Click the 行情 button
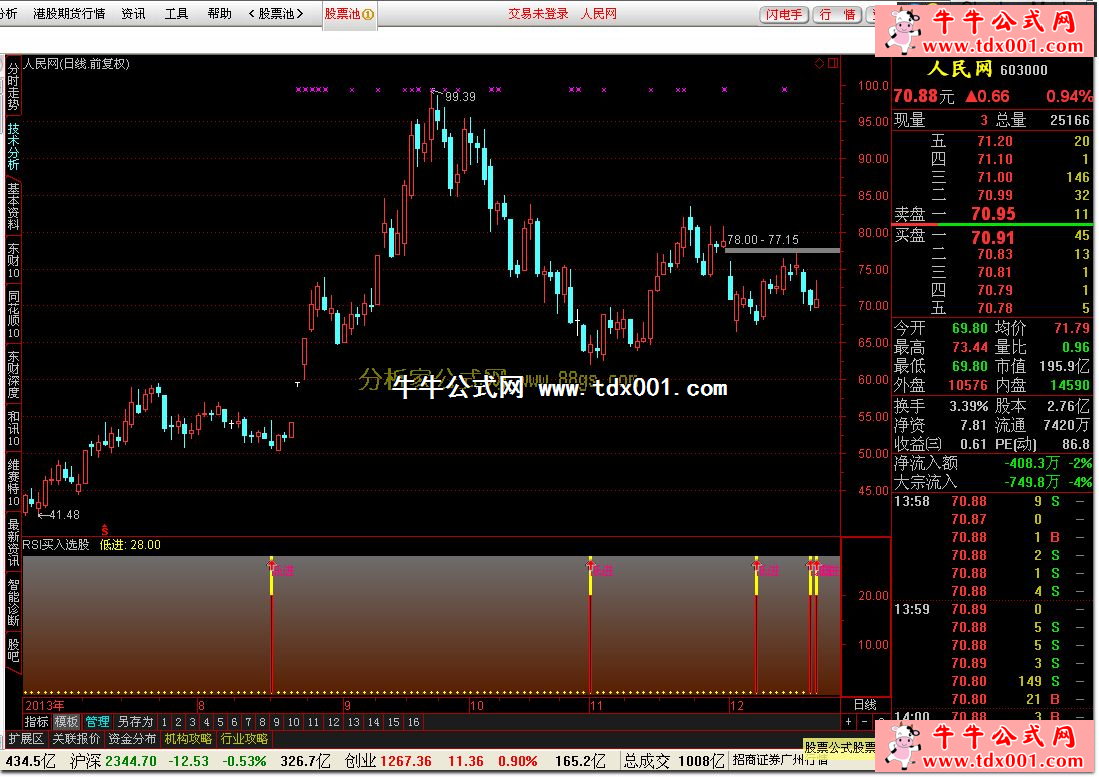This screenshot has height=777, width=1099. pos(838,15)
